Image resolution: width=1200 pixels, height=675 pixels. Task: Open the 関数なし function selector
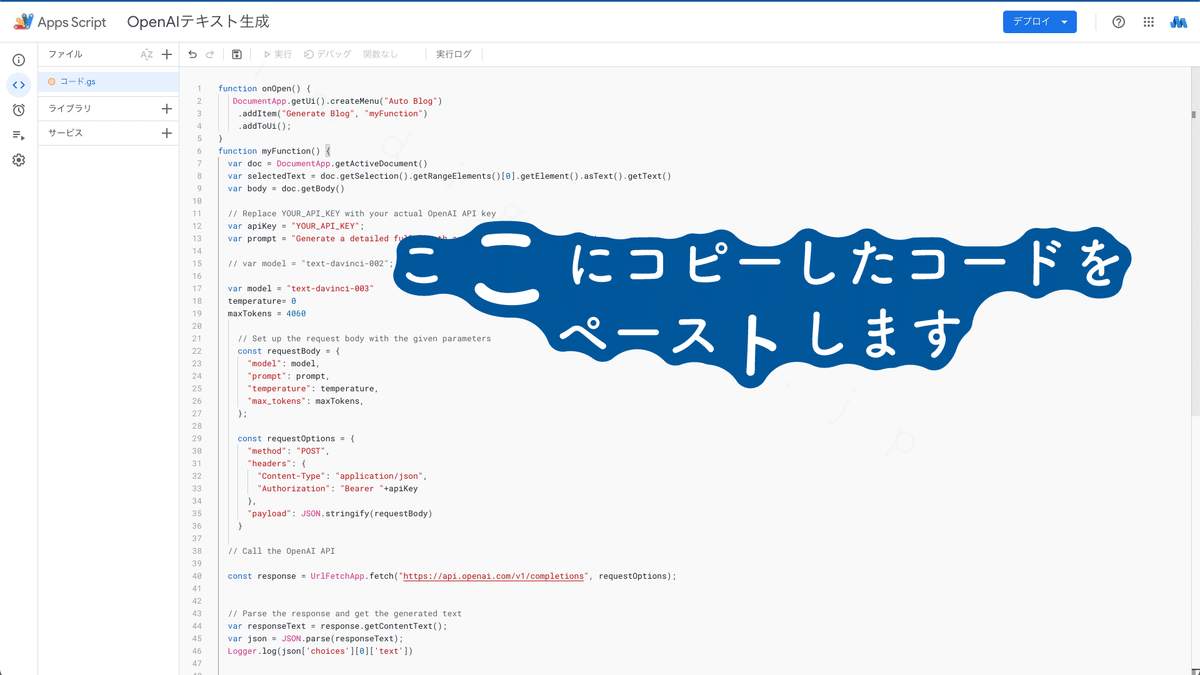tap(381, 55)
